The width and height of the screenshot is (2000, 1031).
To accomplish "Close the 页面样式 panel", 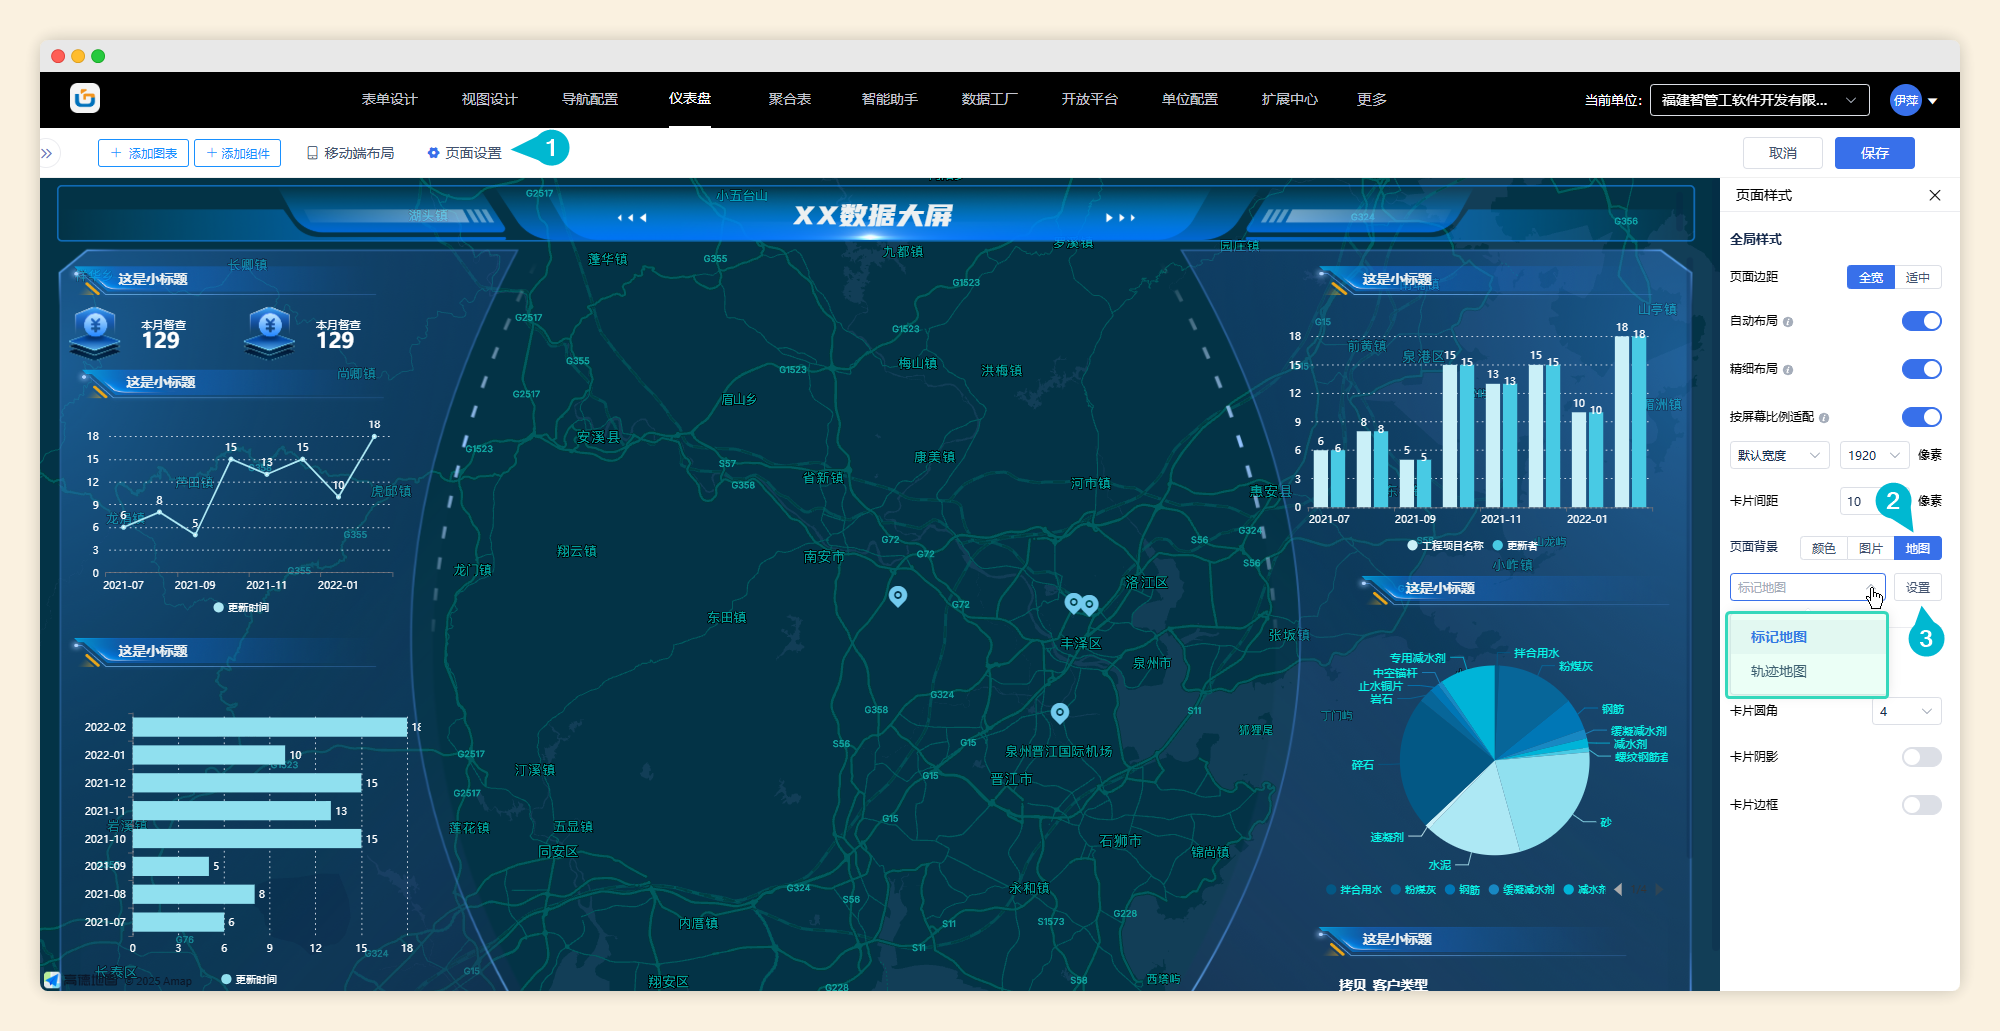I will tap(1934, 195).
